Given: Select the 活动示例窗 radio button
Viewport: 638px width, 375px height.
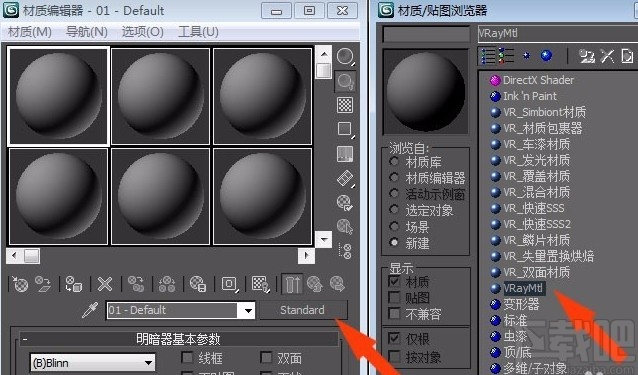Looking at the screenshot, I should (x=394, y=194).
